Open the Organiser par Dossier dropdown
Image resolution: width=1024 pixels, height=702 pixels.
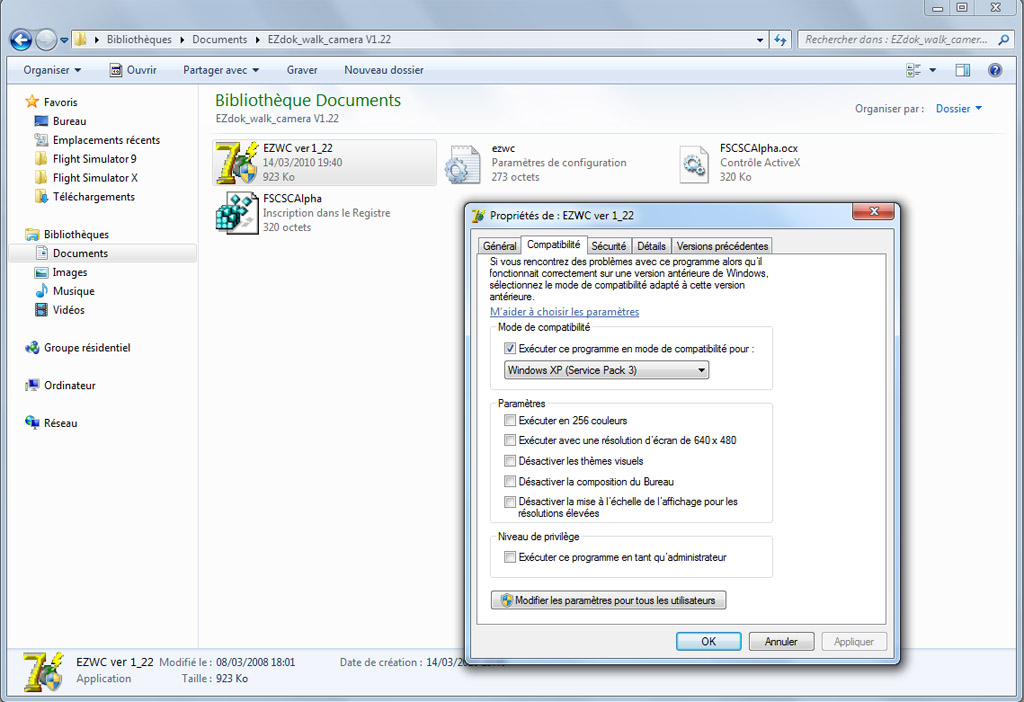(959, 109)
